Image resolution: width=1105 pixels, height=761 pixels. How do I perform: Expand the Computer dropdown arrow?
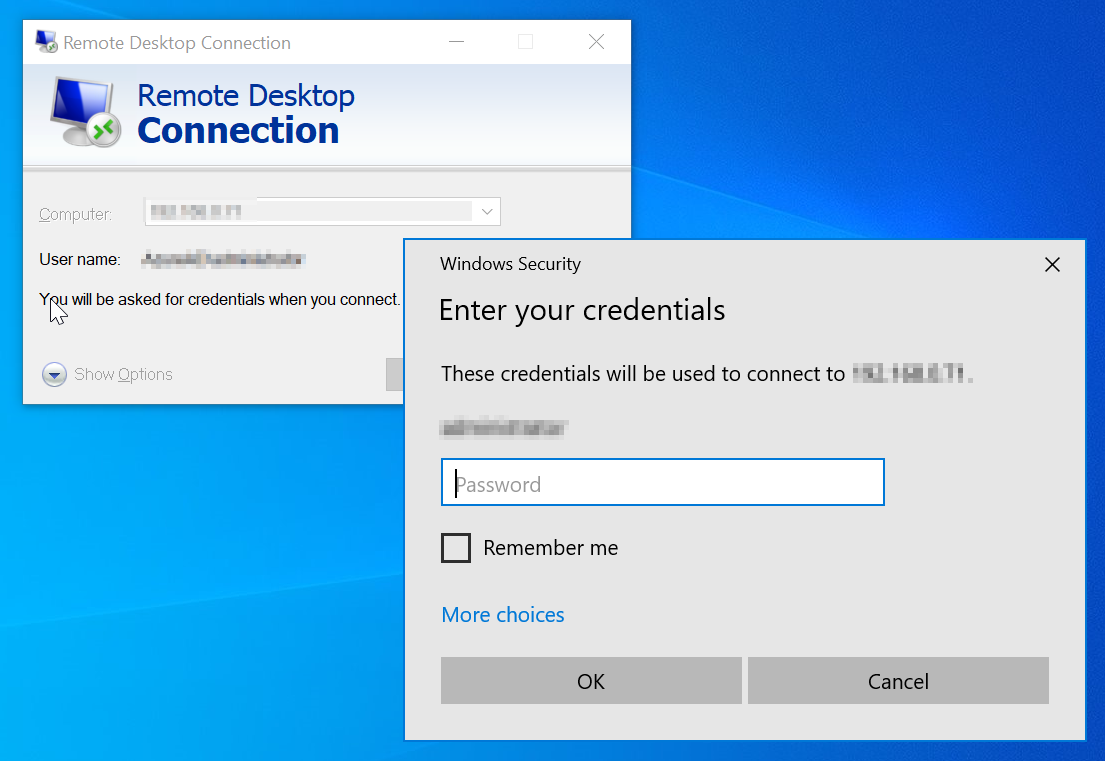487,211
